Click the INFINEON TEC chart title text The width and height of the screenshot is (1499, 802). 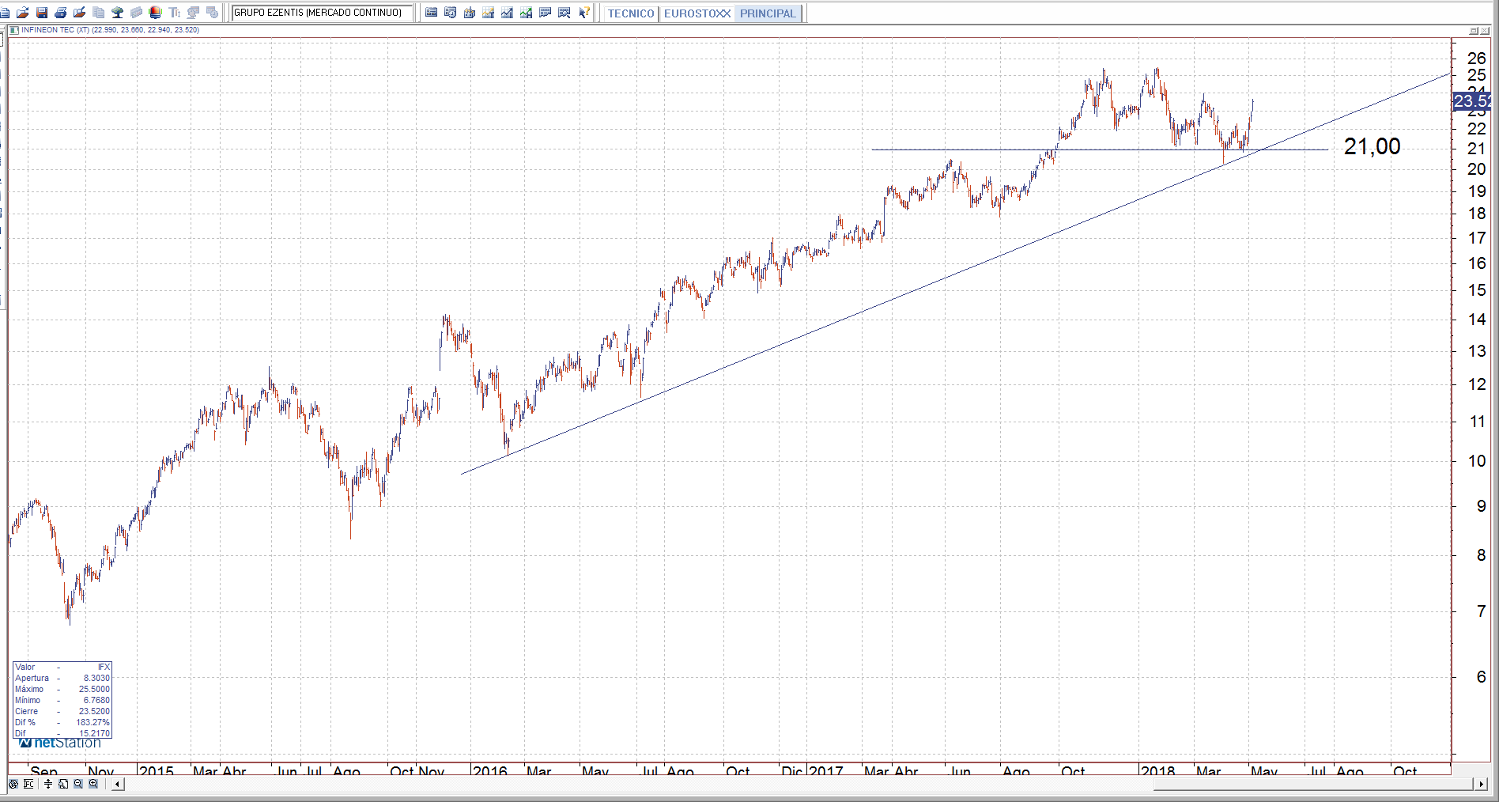point(108,30)
